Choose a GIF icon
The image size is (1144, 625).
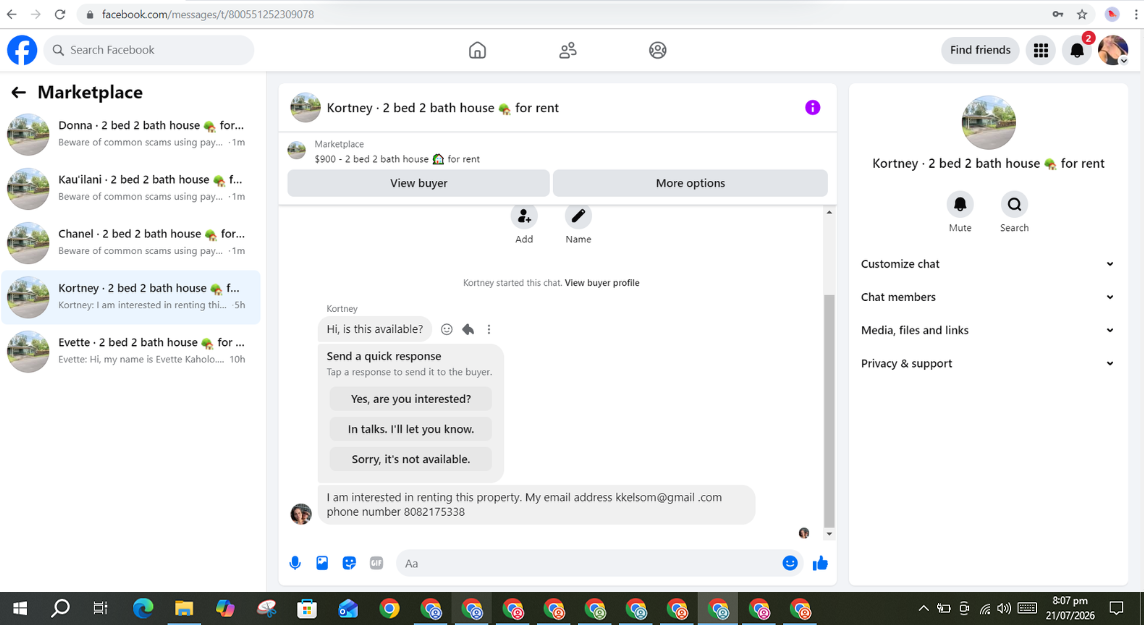(376, 563)
